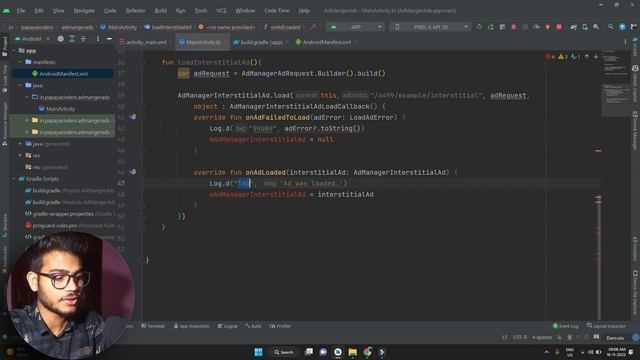640x360 pixels.
Task: Click the red Stop icon
Action: click(x=559, y=27)
